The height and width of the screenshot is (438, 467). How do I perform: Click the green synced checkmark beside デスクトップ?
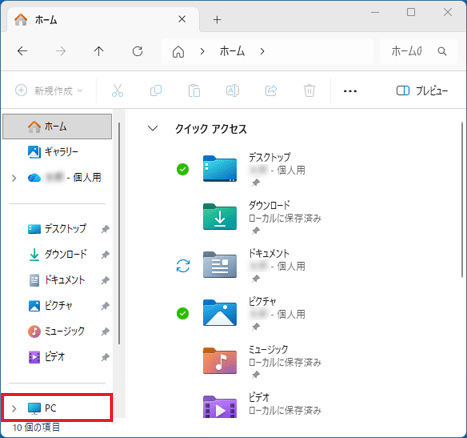coord(183,169)
